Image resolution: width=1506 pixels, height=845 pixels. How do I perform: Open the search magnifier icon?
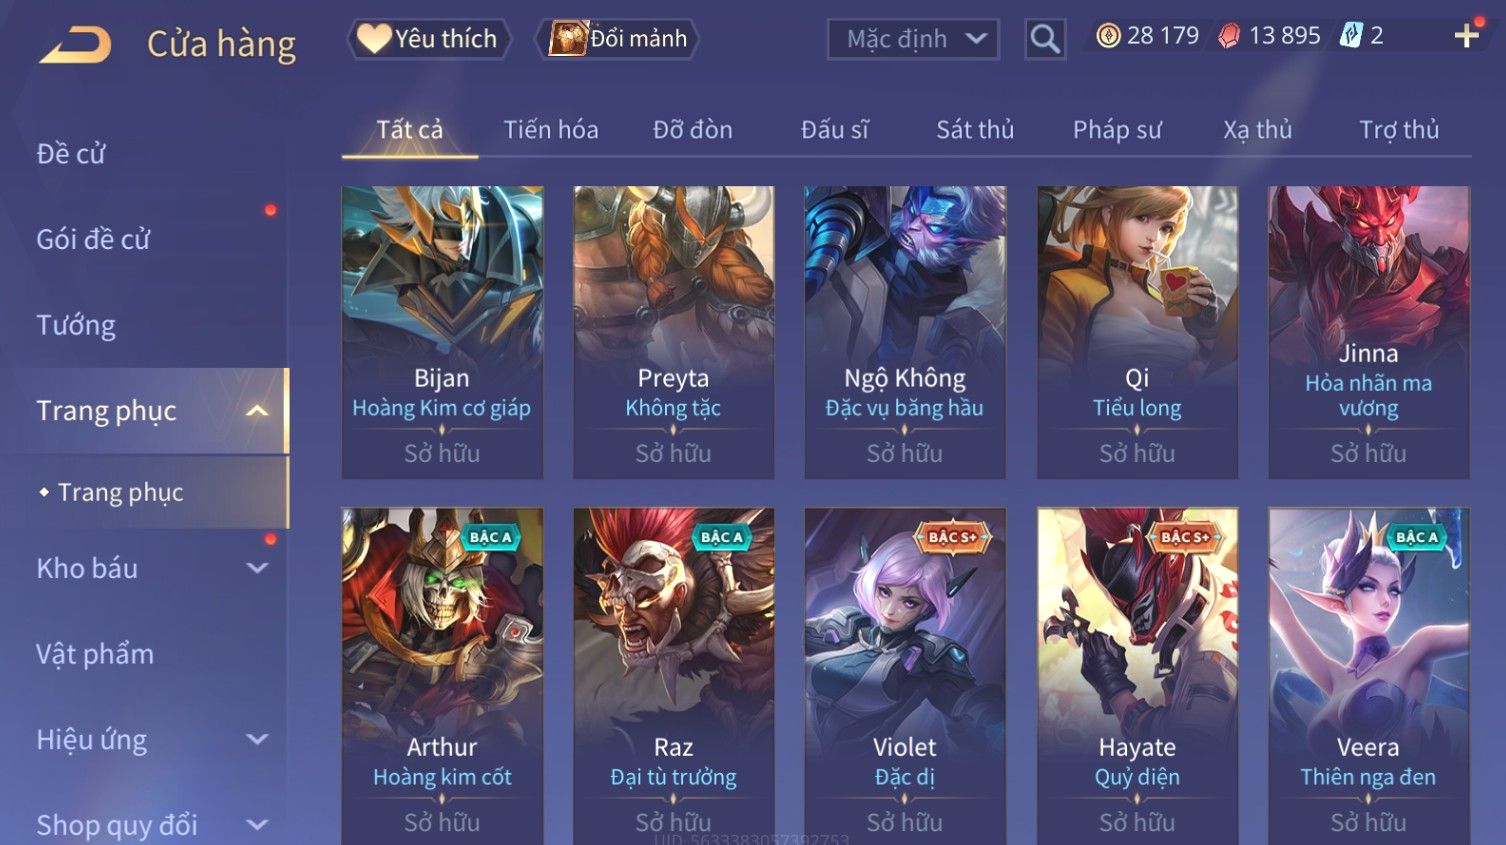(1045, 39)
